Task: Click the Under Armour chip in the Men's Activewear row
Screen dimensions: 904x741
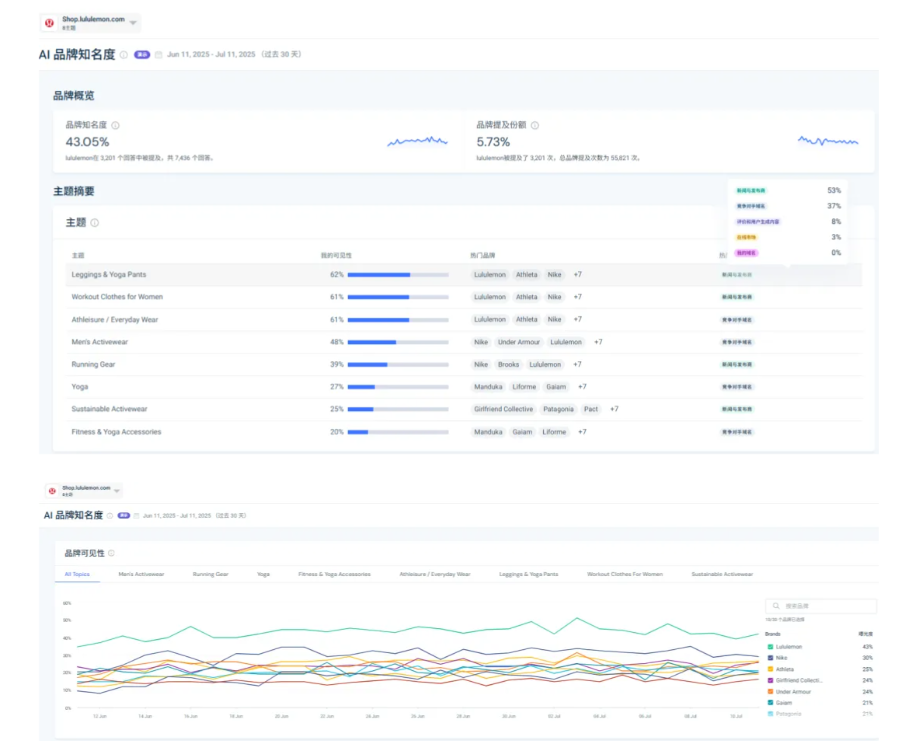Action: point(519,342)
